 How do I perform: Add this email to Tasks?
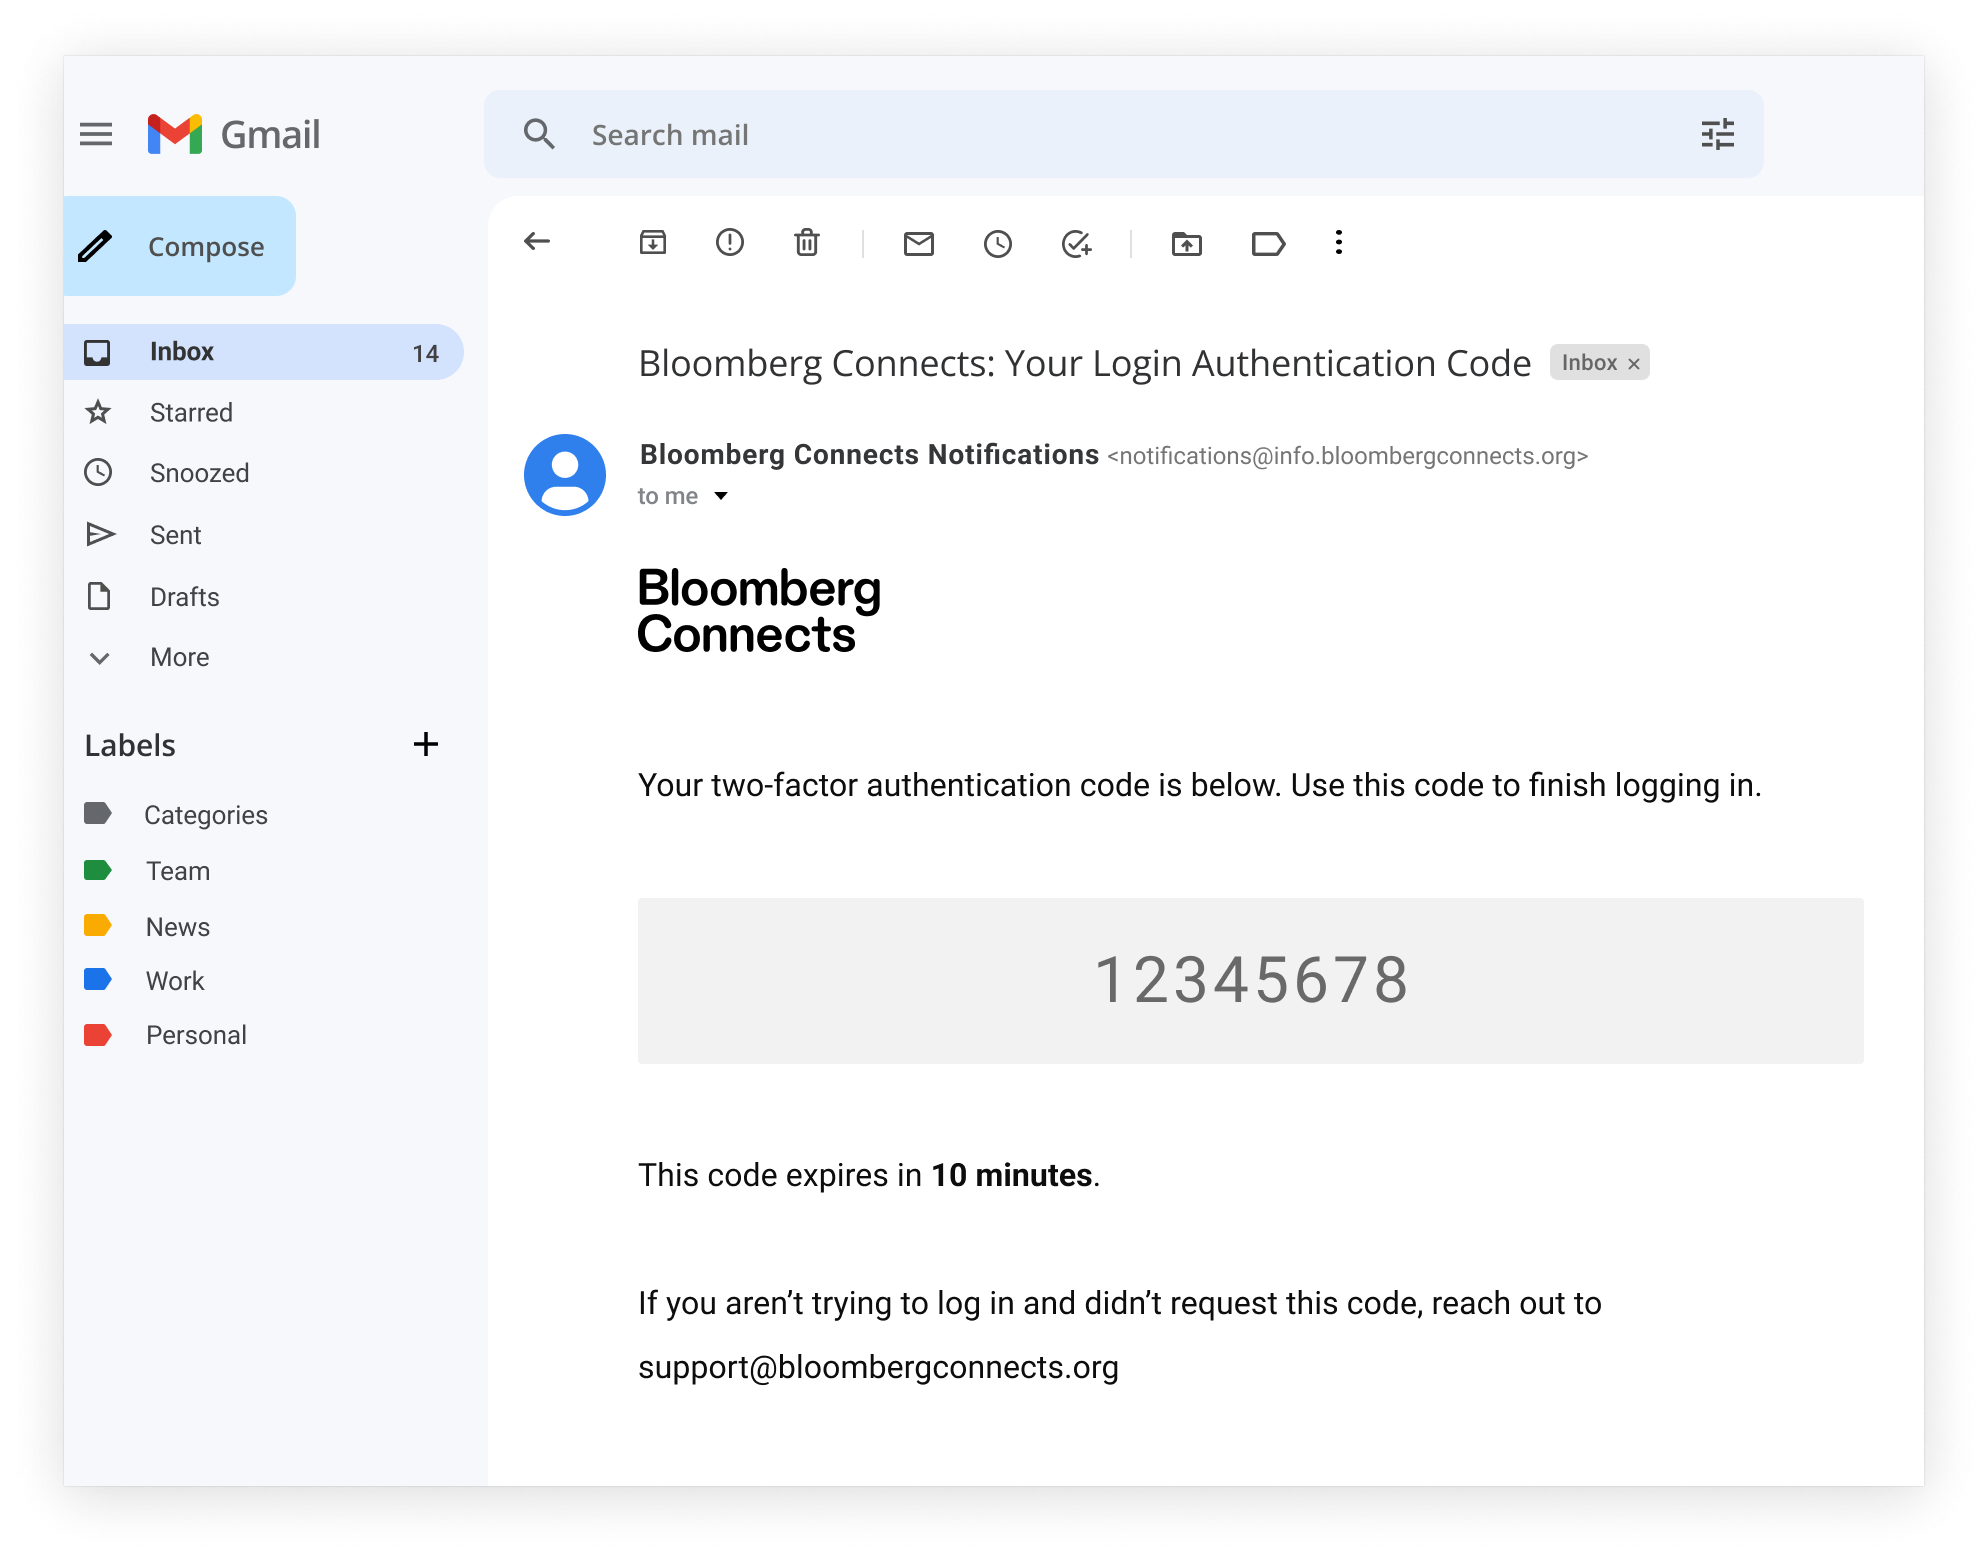1076,242
